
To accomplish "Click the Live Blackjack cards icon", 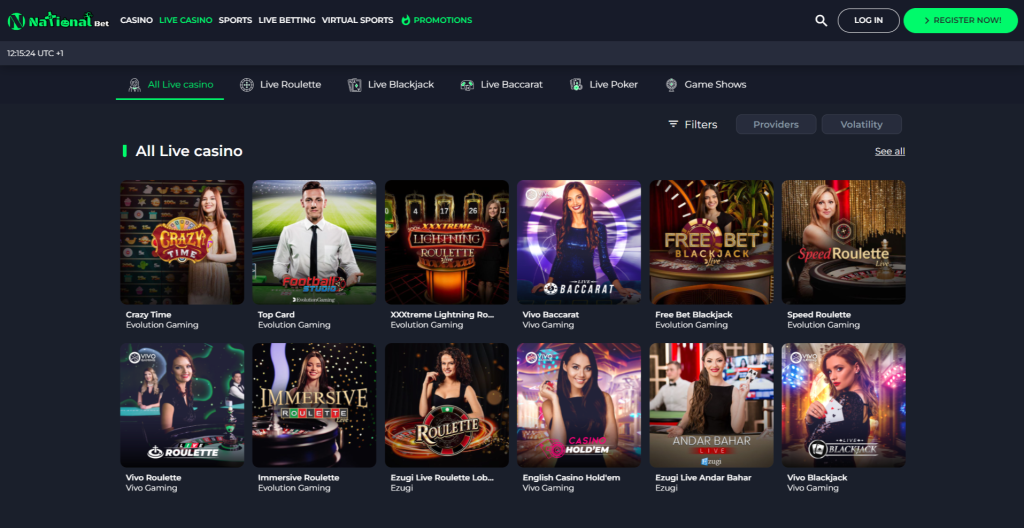I will point(355,85).
